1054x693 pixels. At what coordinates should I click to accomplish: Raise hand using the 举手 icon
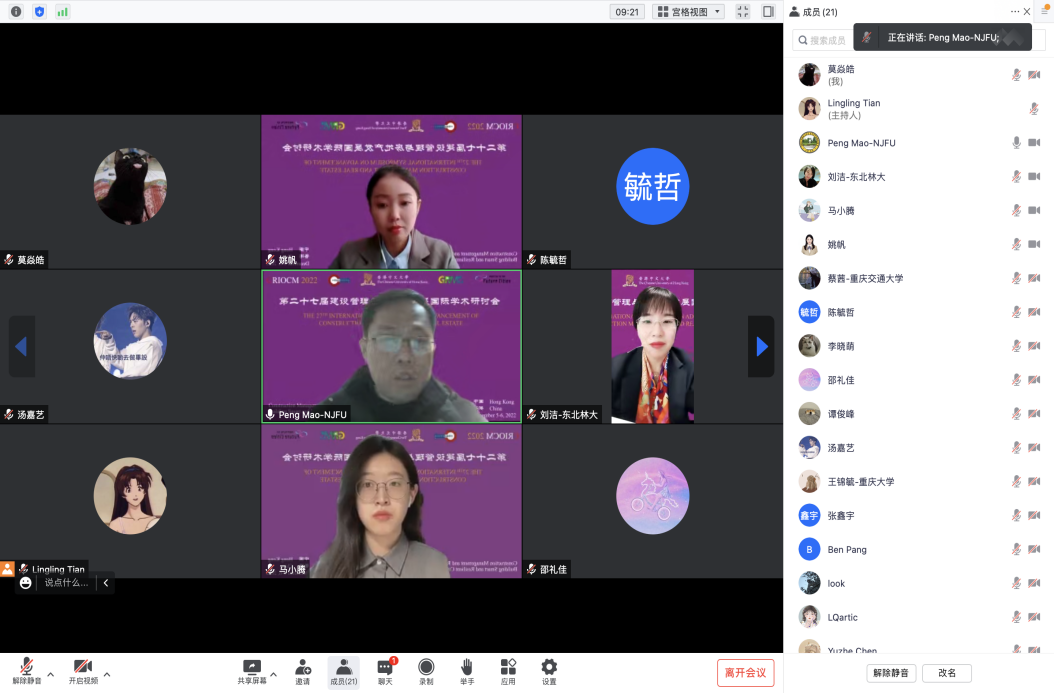pyautogui.click(x=467, y=671)
